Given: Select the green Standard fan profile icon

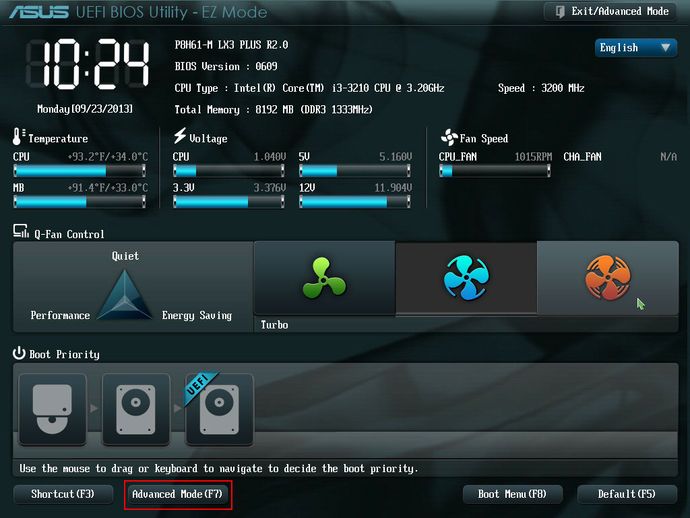Looking at the screenshot, I should [324, 278].
